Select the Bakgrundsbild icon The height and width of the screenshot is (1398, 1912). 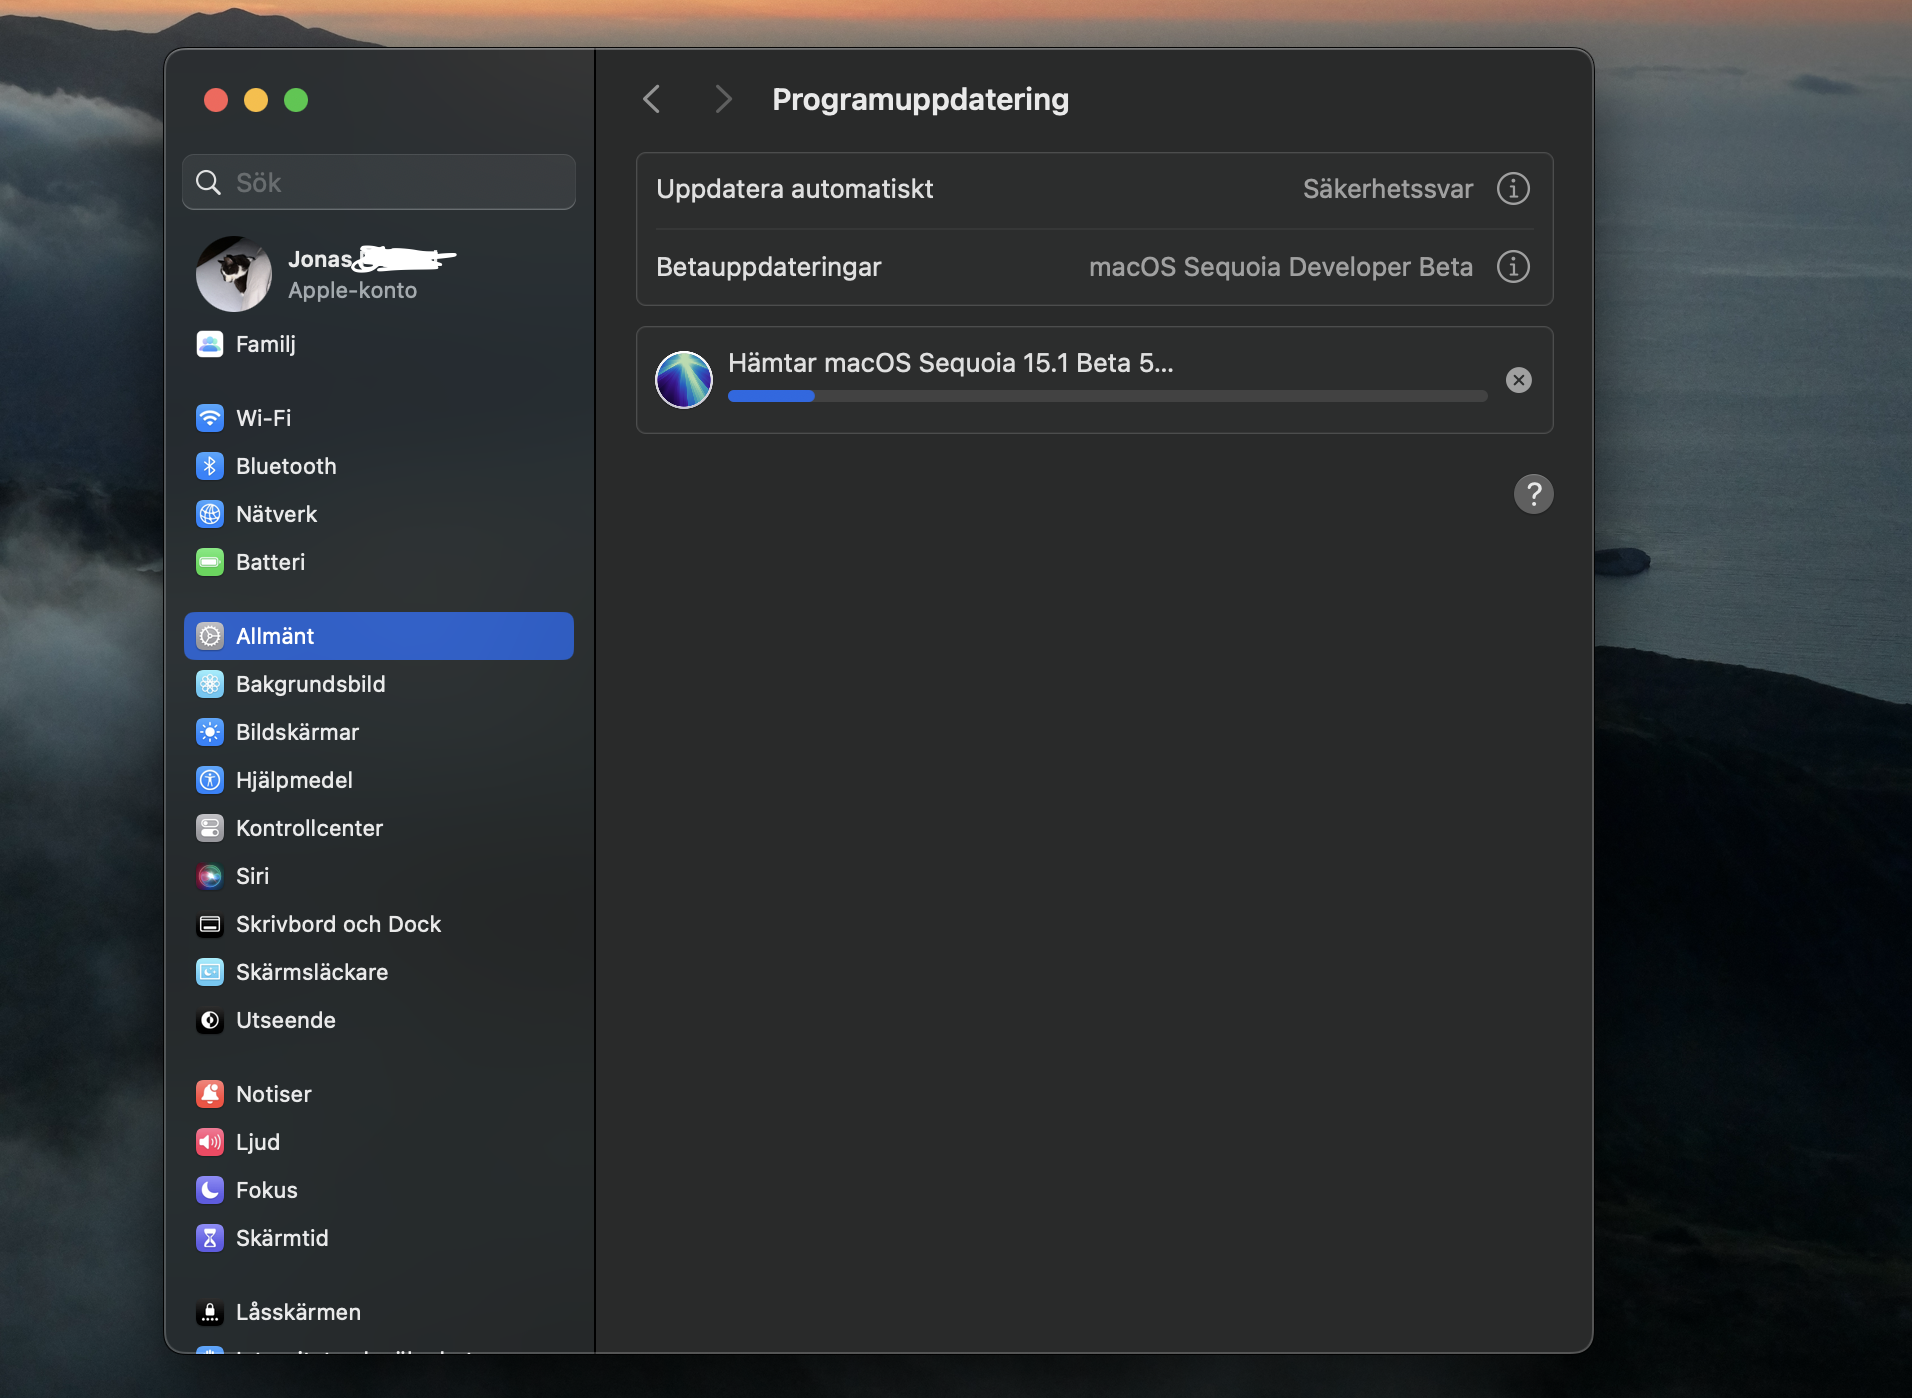[210, 684]
